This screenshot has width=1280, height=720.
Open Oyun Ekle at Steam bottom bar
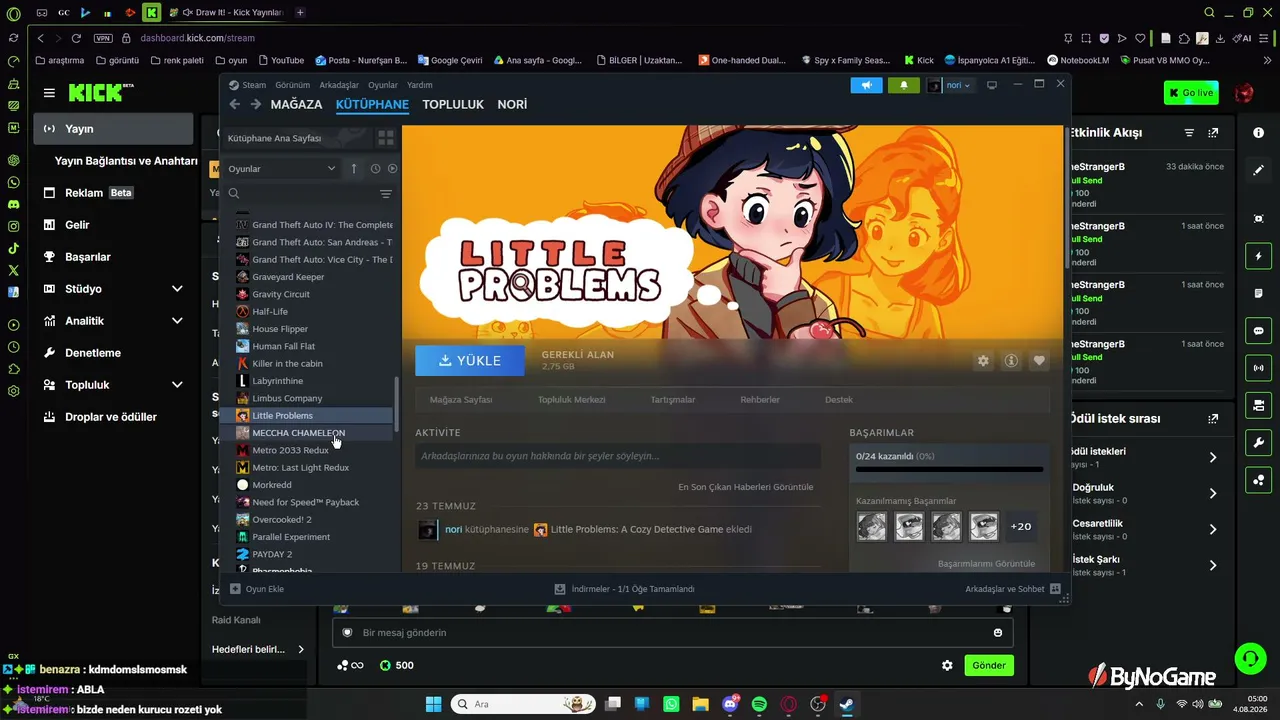pos(258,589)
